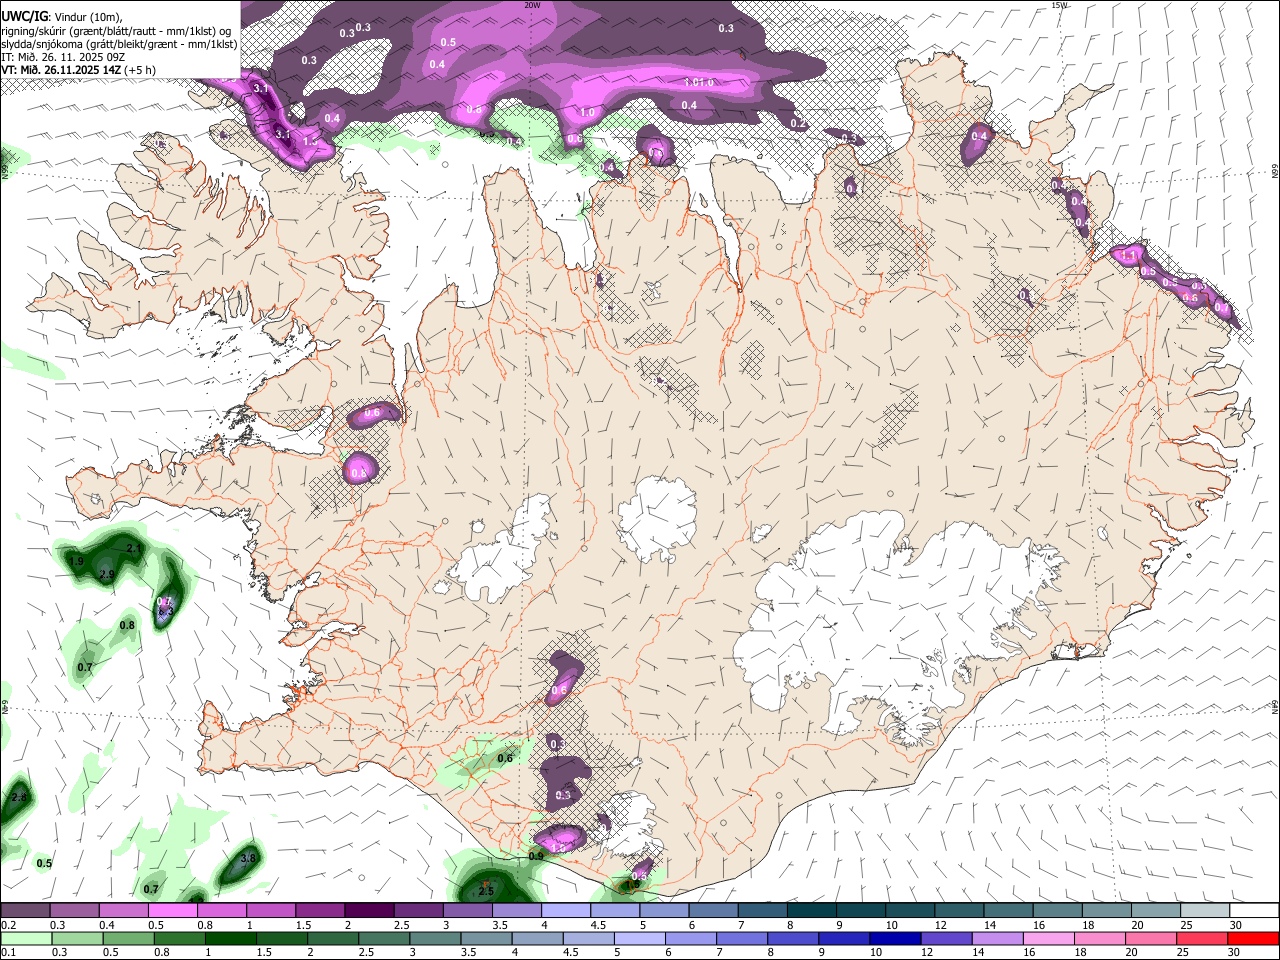Click the '1.1' snow value on the east coast
Image resolution: width=1280 pixels, height=960 pixels.
tap(1129, 257)
